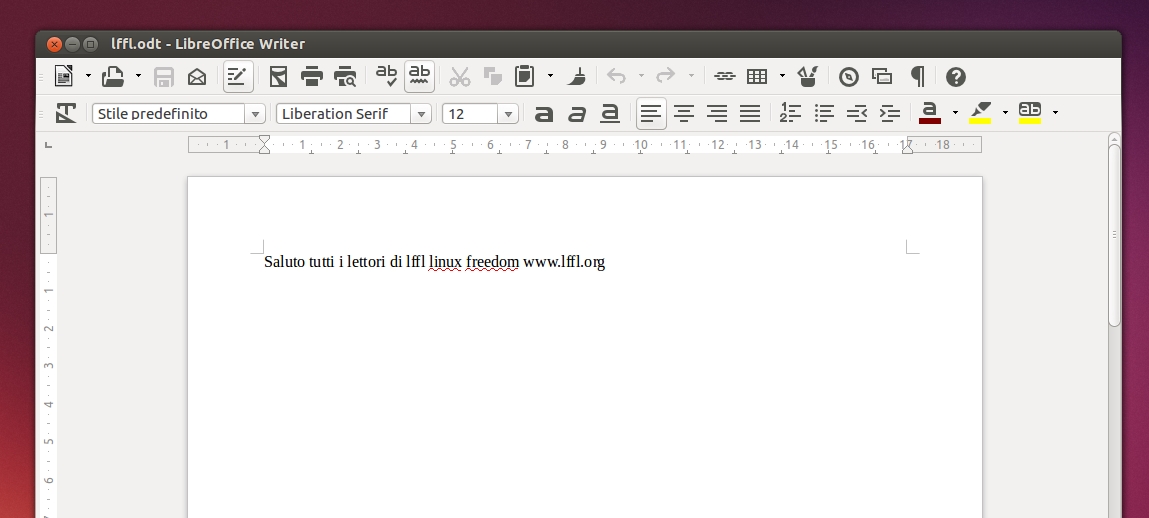Image resolution: width=1149 pixels, height=518 pixels.
Task: Expand the Open recent documents dropdown arrow
Action: tap(138, 75)
